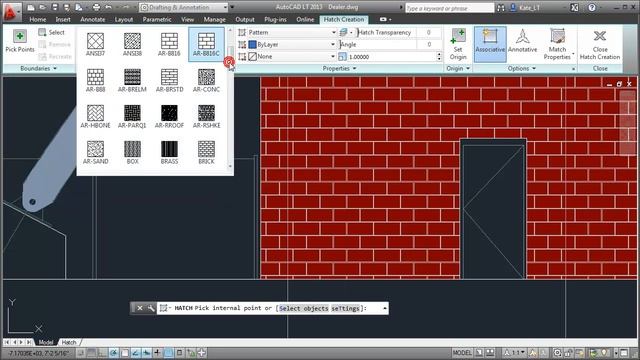The width and height of the screenshot is (640, 360).
Task: Click the Hatch Creation ribbon tab
Action: (x=344, y=19)
